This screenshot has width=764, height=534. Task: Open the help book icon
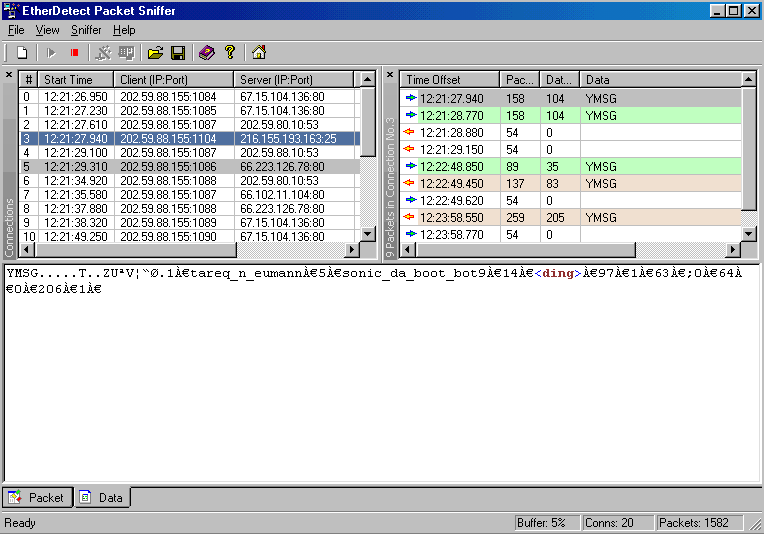[206, 53]
